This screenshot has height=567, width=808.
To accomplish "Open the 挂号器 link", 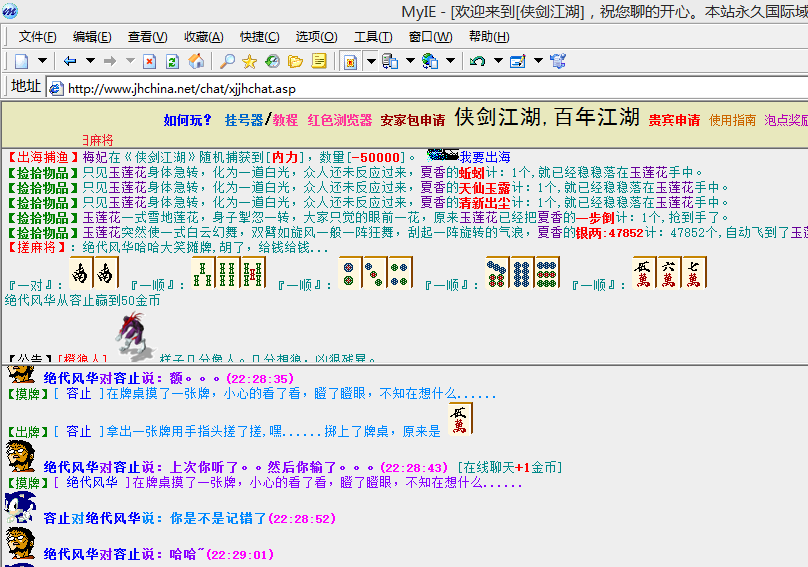I will click(x=244, y=120).
